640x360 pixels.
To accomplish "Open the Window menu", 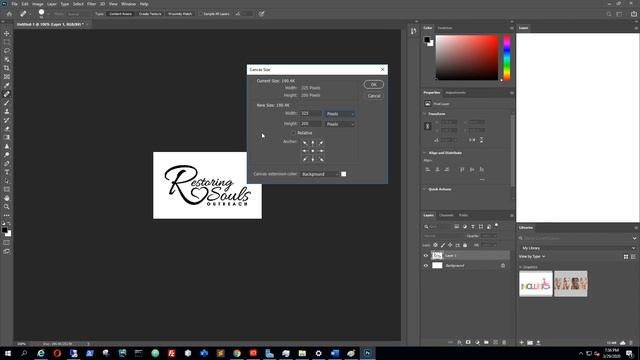I will pos(128,4).
